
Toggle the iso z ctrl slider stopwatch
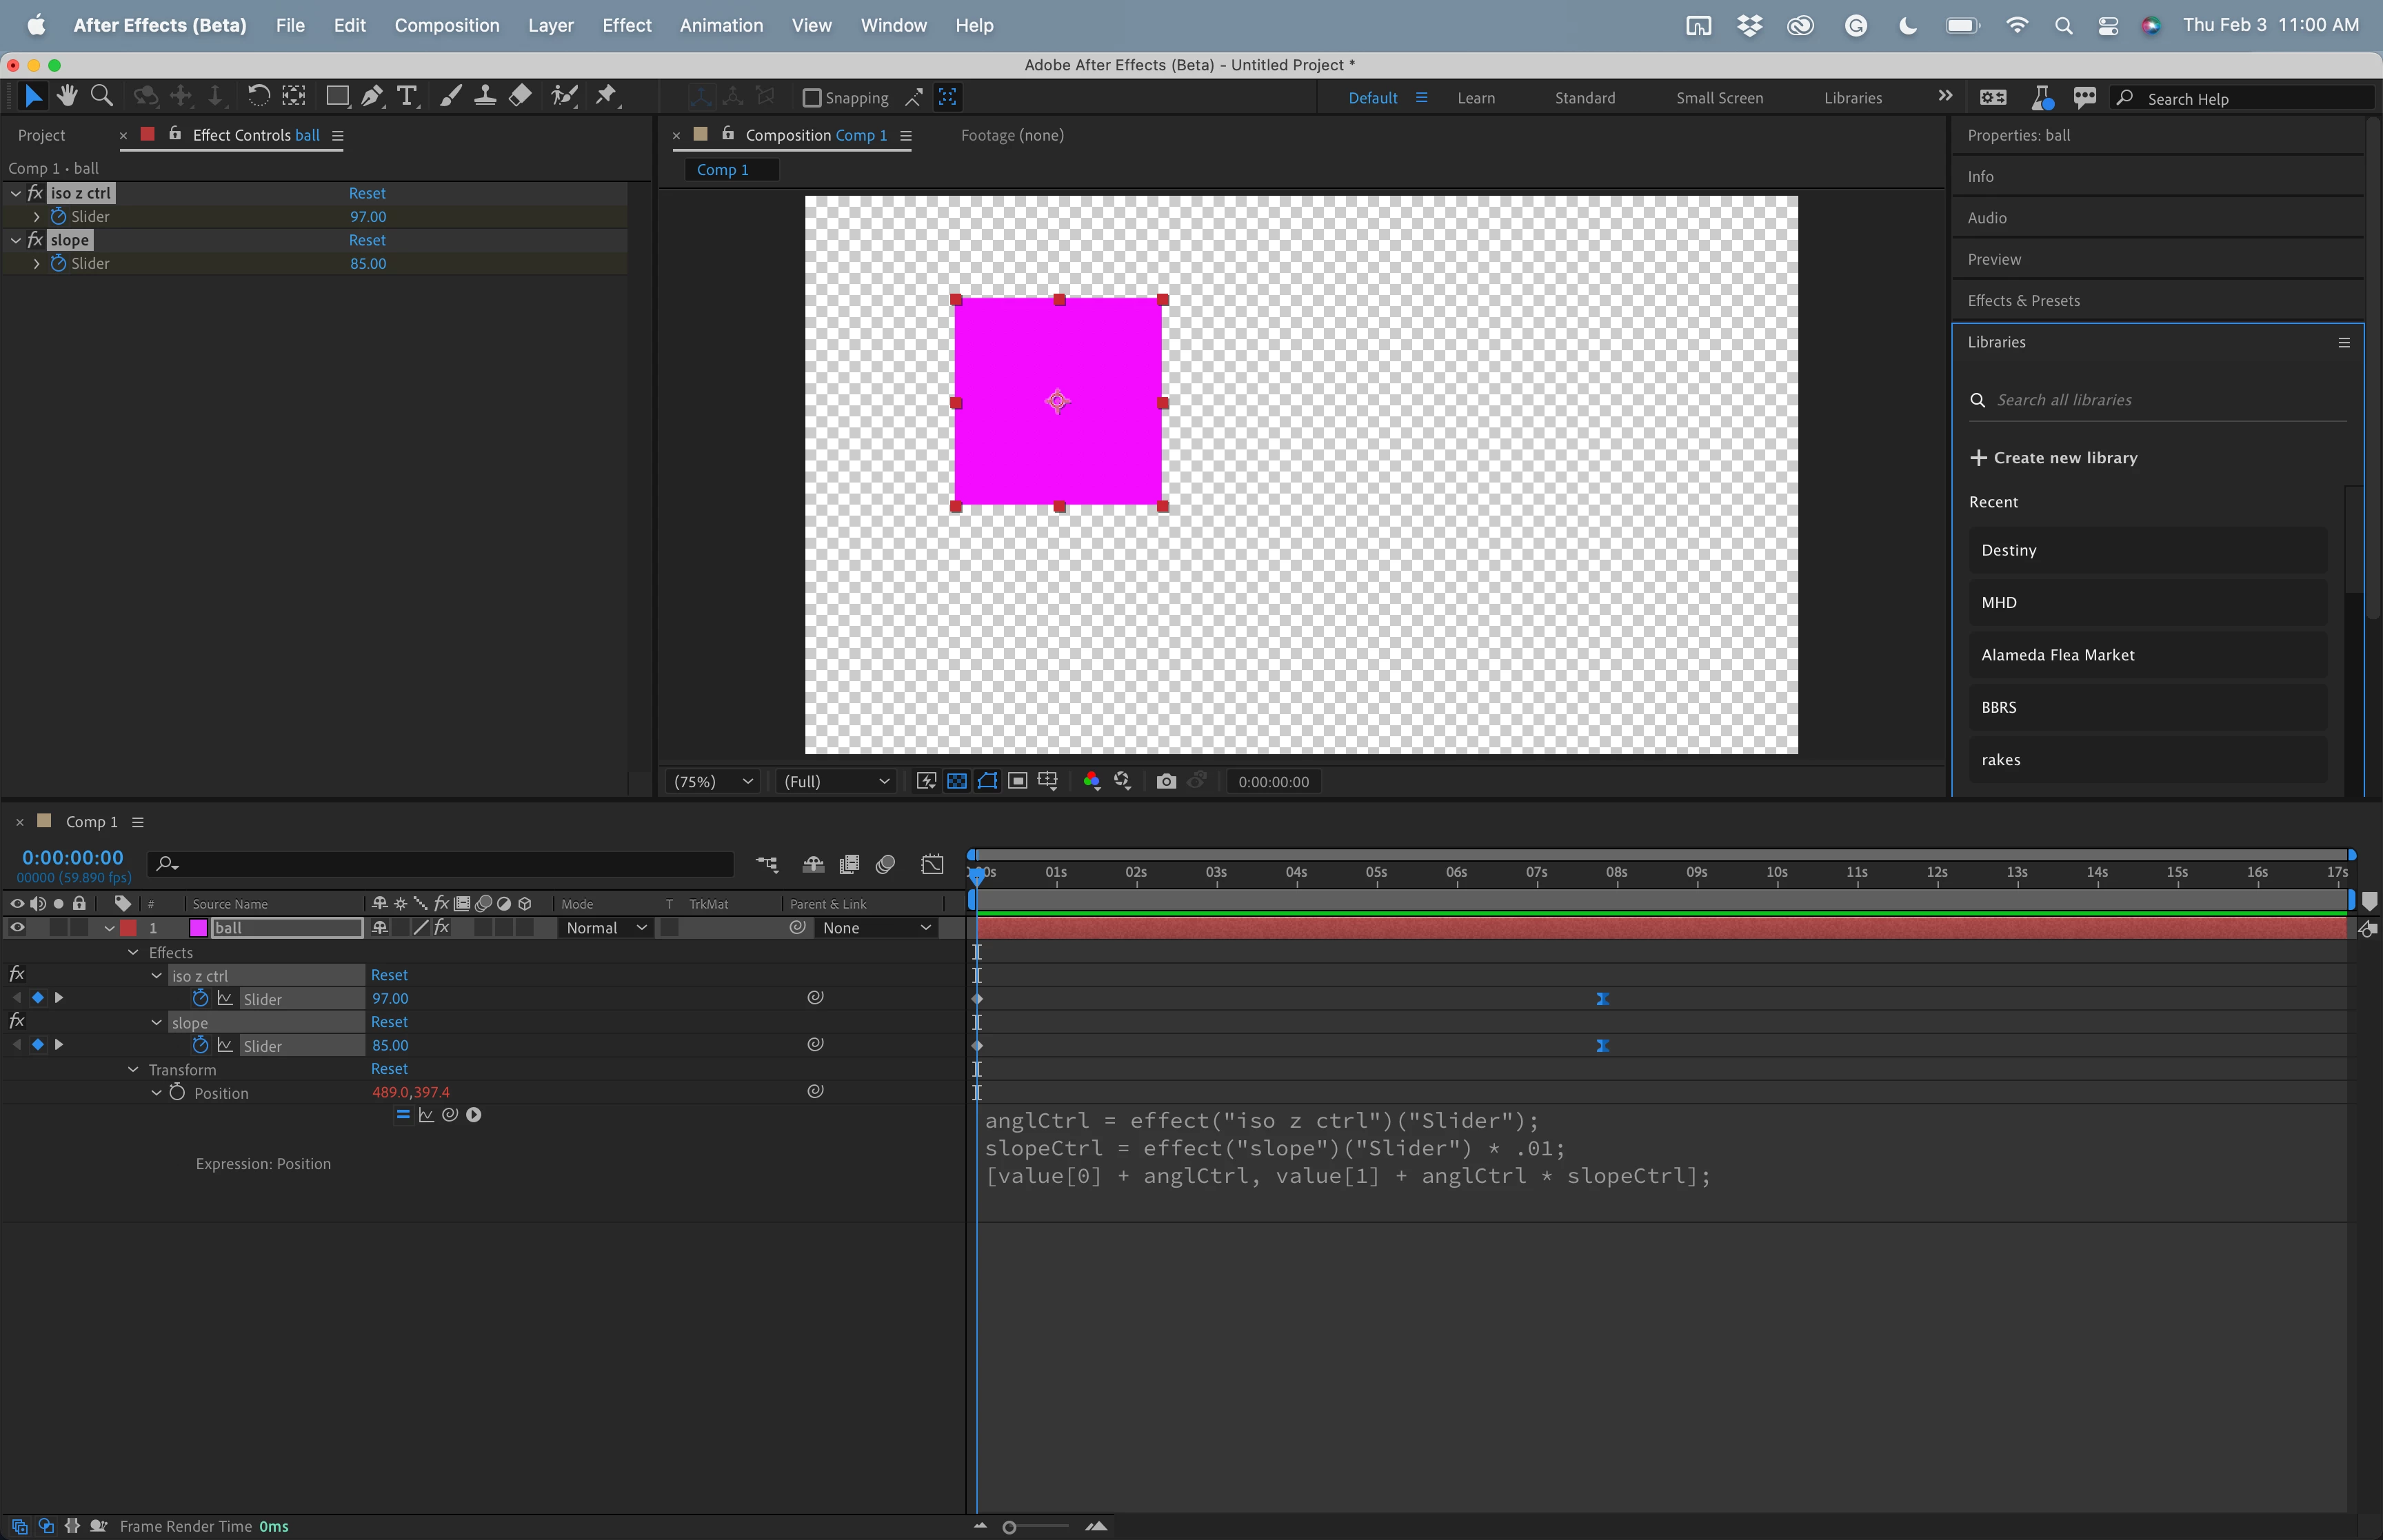click(200, 998)
